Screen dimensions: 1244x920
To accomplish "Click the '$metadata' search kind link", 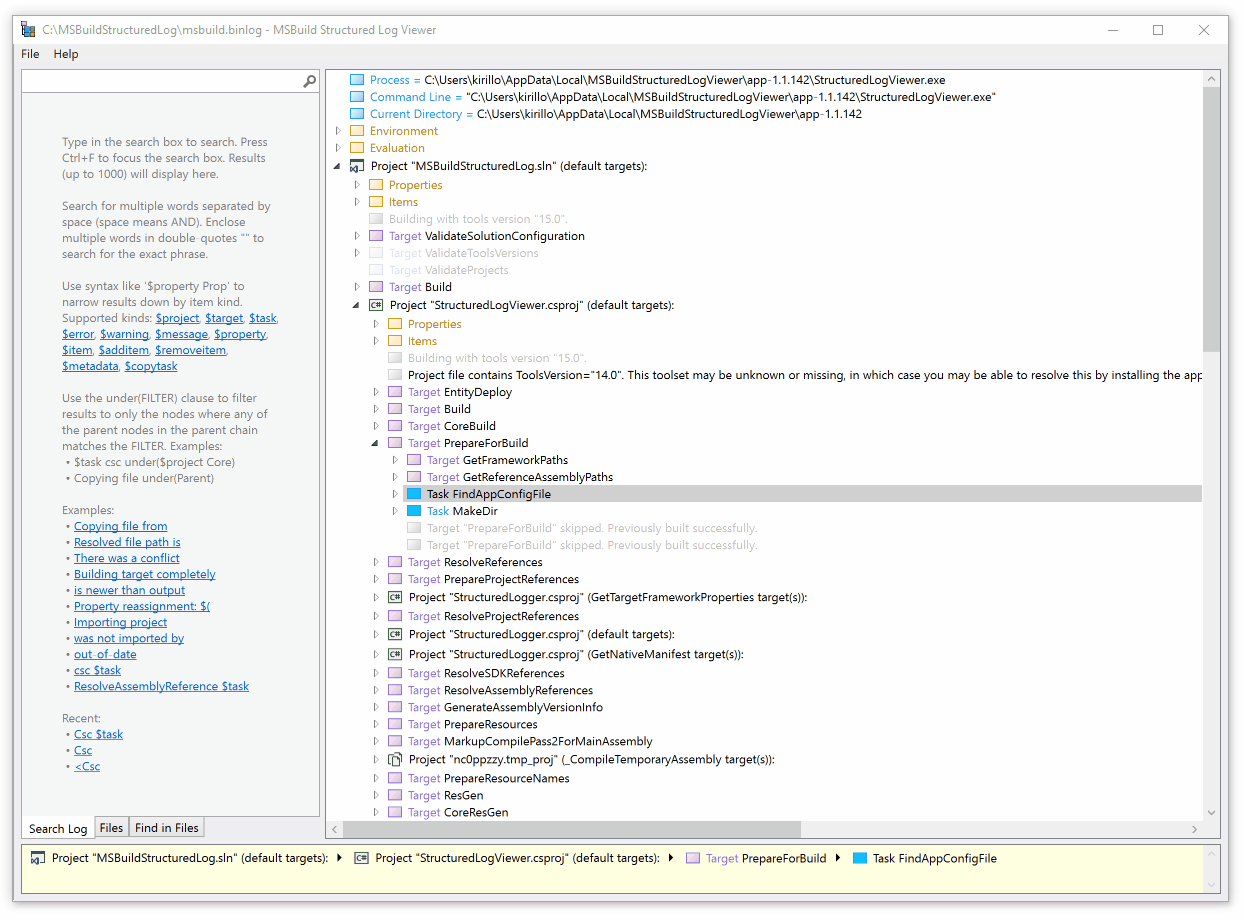I will 90,366.
